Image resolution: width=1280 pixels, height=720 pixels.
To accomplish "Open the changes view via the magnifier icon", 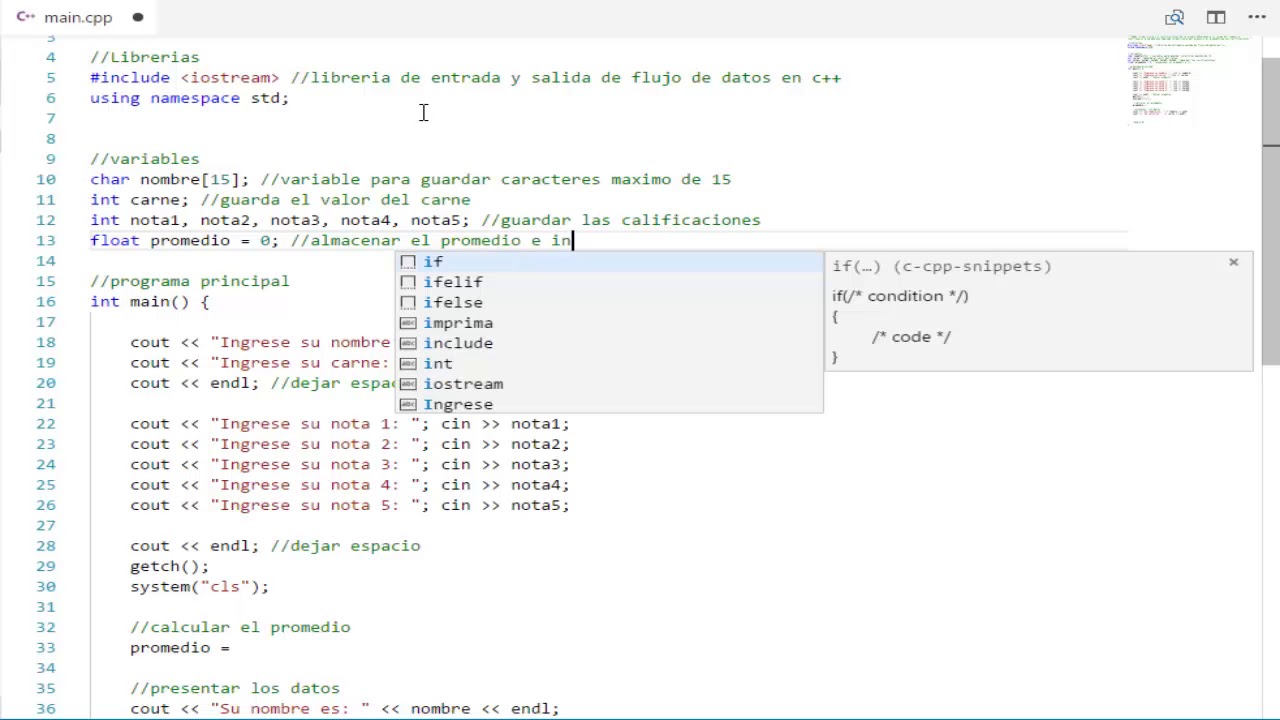I will tap(1175, 17).
